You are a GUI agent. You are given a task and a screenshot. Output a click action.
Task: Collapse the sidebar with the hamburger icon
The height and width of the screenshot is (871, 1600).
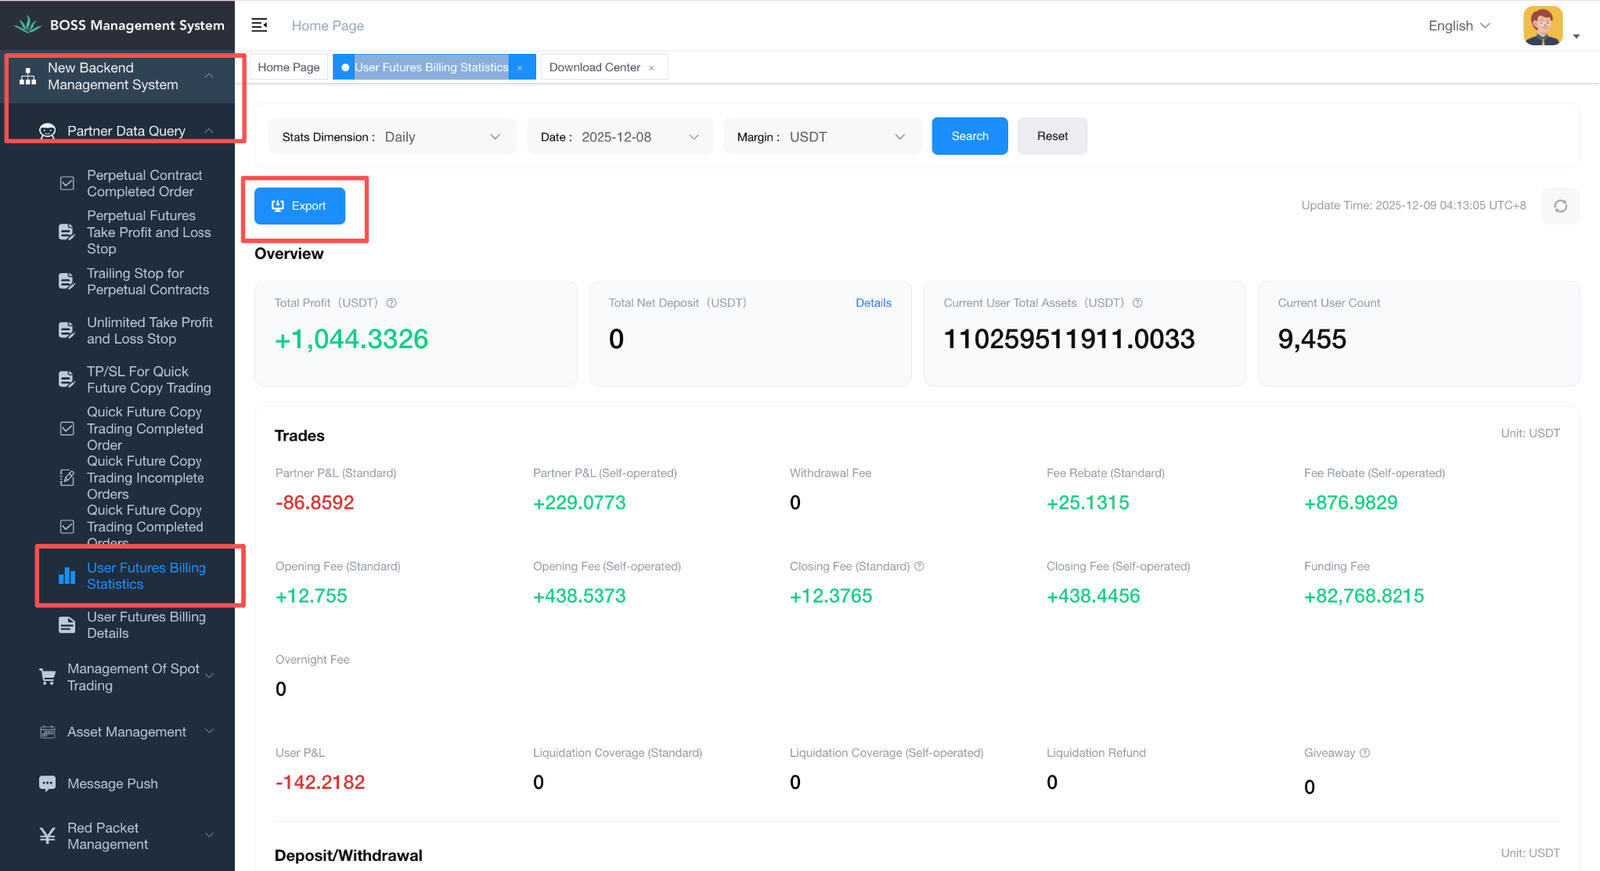coord(259,25)
